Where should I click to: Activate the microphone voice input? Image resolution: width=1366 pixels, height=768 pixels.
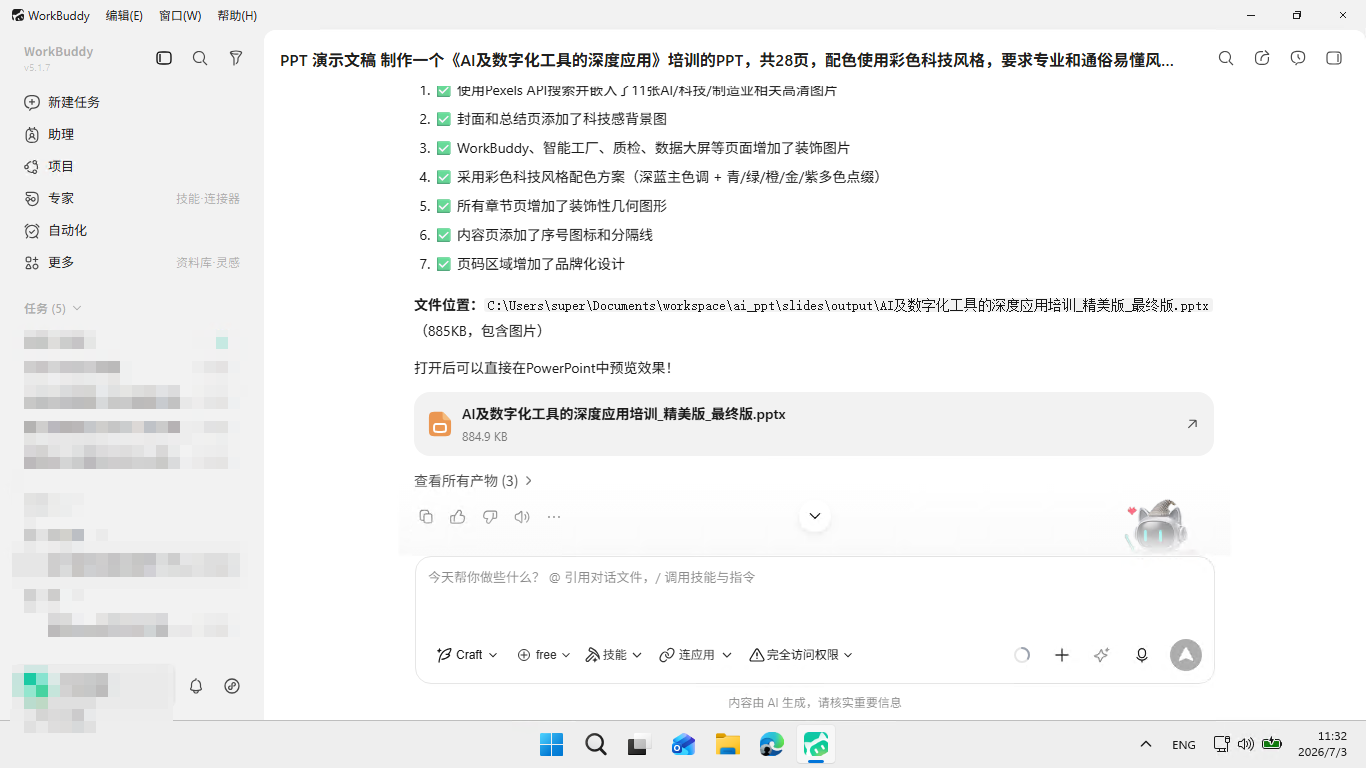pyautogui.click(x=1142, y=655)
